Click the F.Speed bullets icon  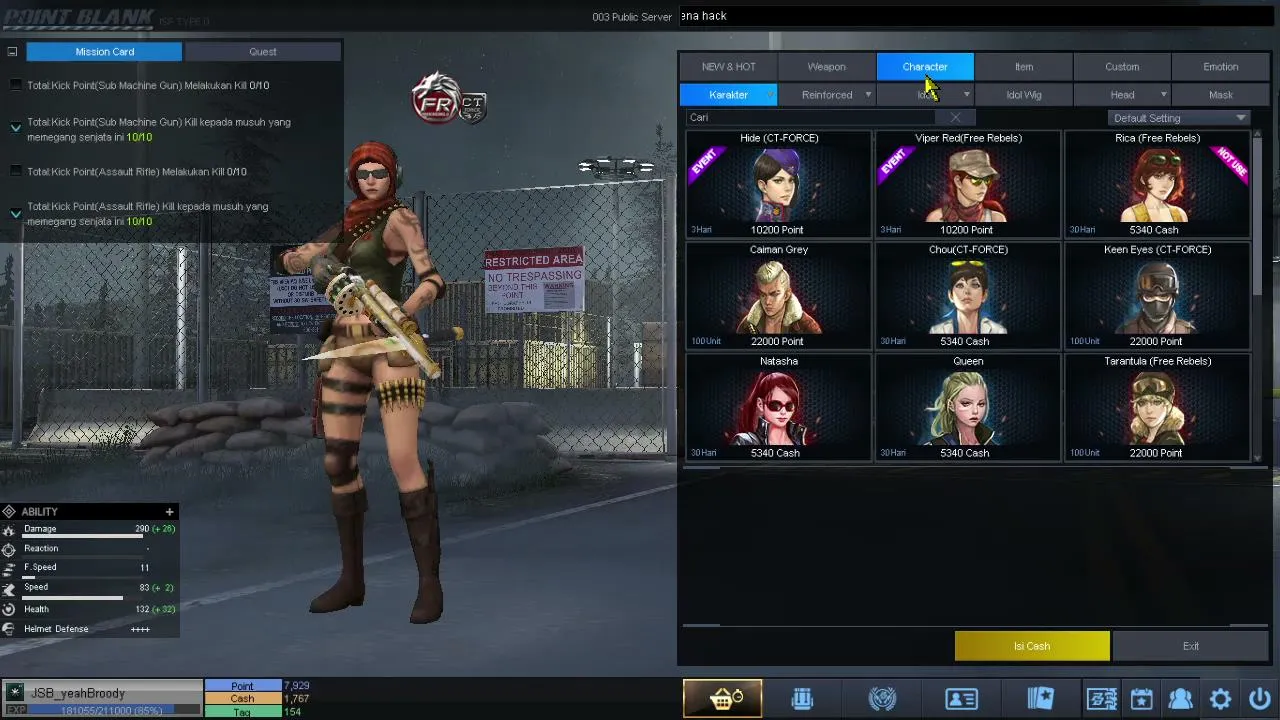pos(10,568)
